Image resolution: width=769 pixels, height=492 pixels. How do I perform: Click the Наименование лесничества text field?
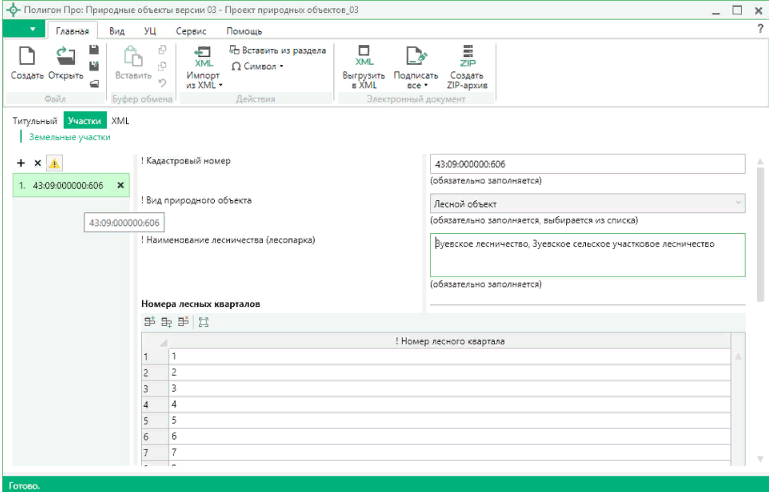tap(587, 255)
